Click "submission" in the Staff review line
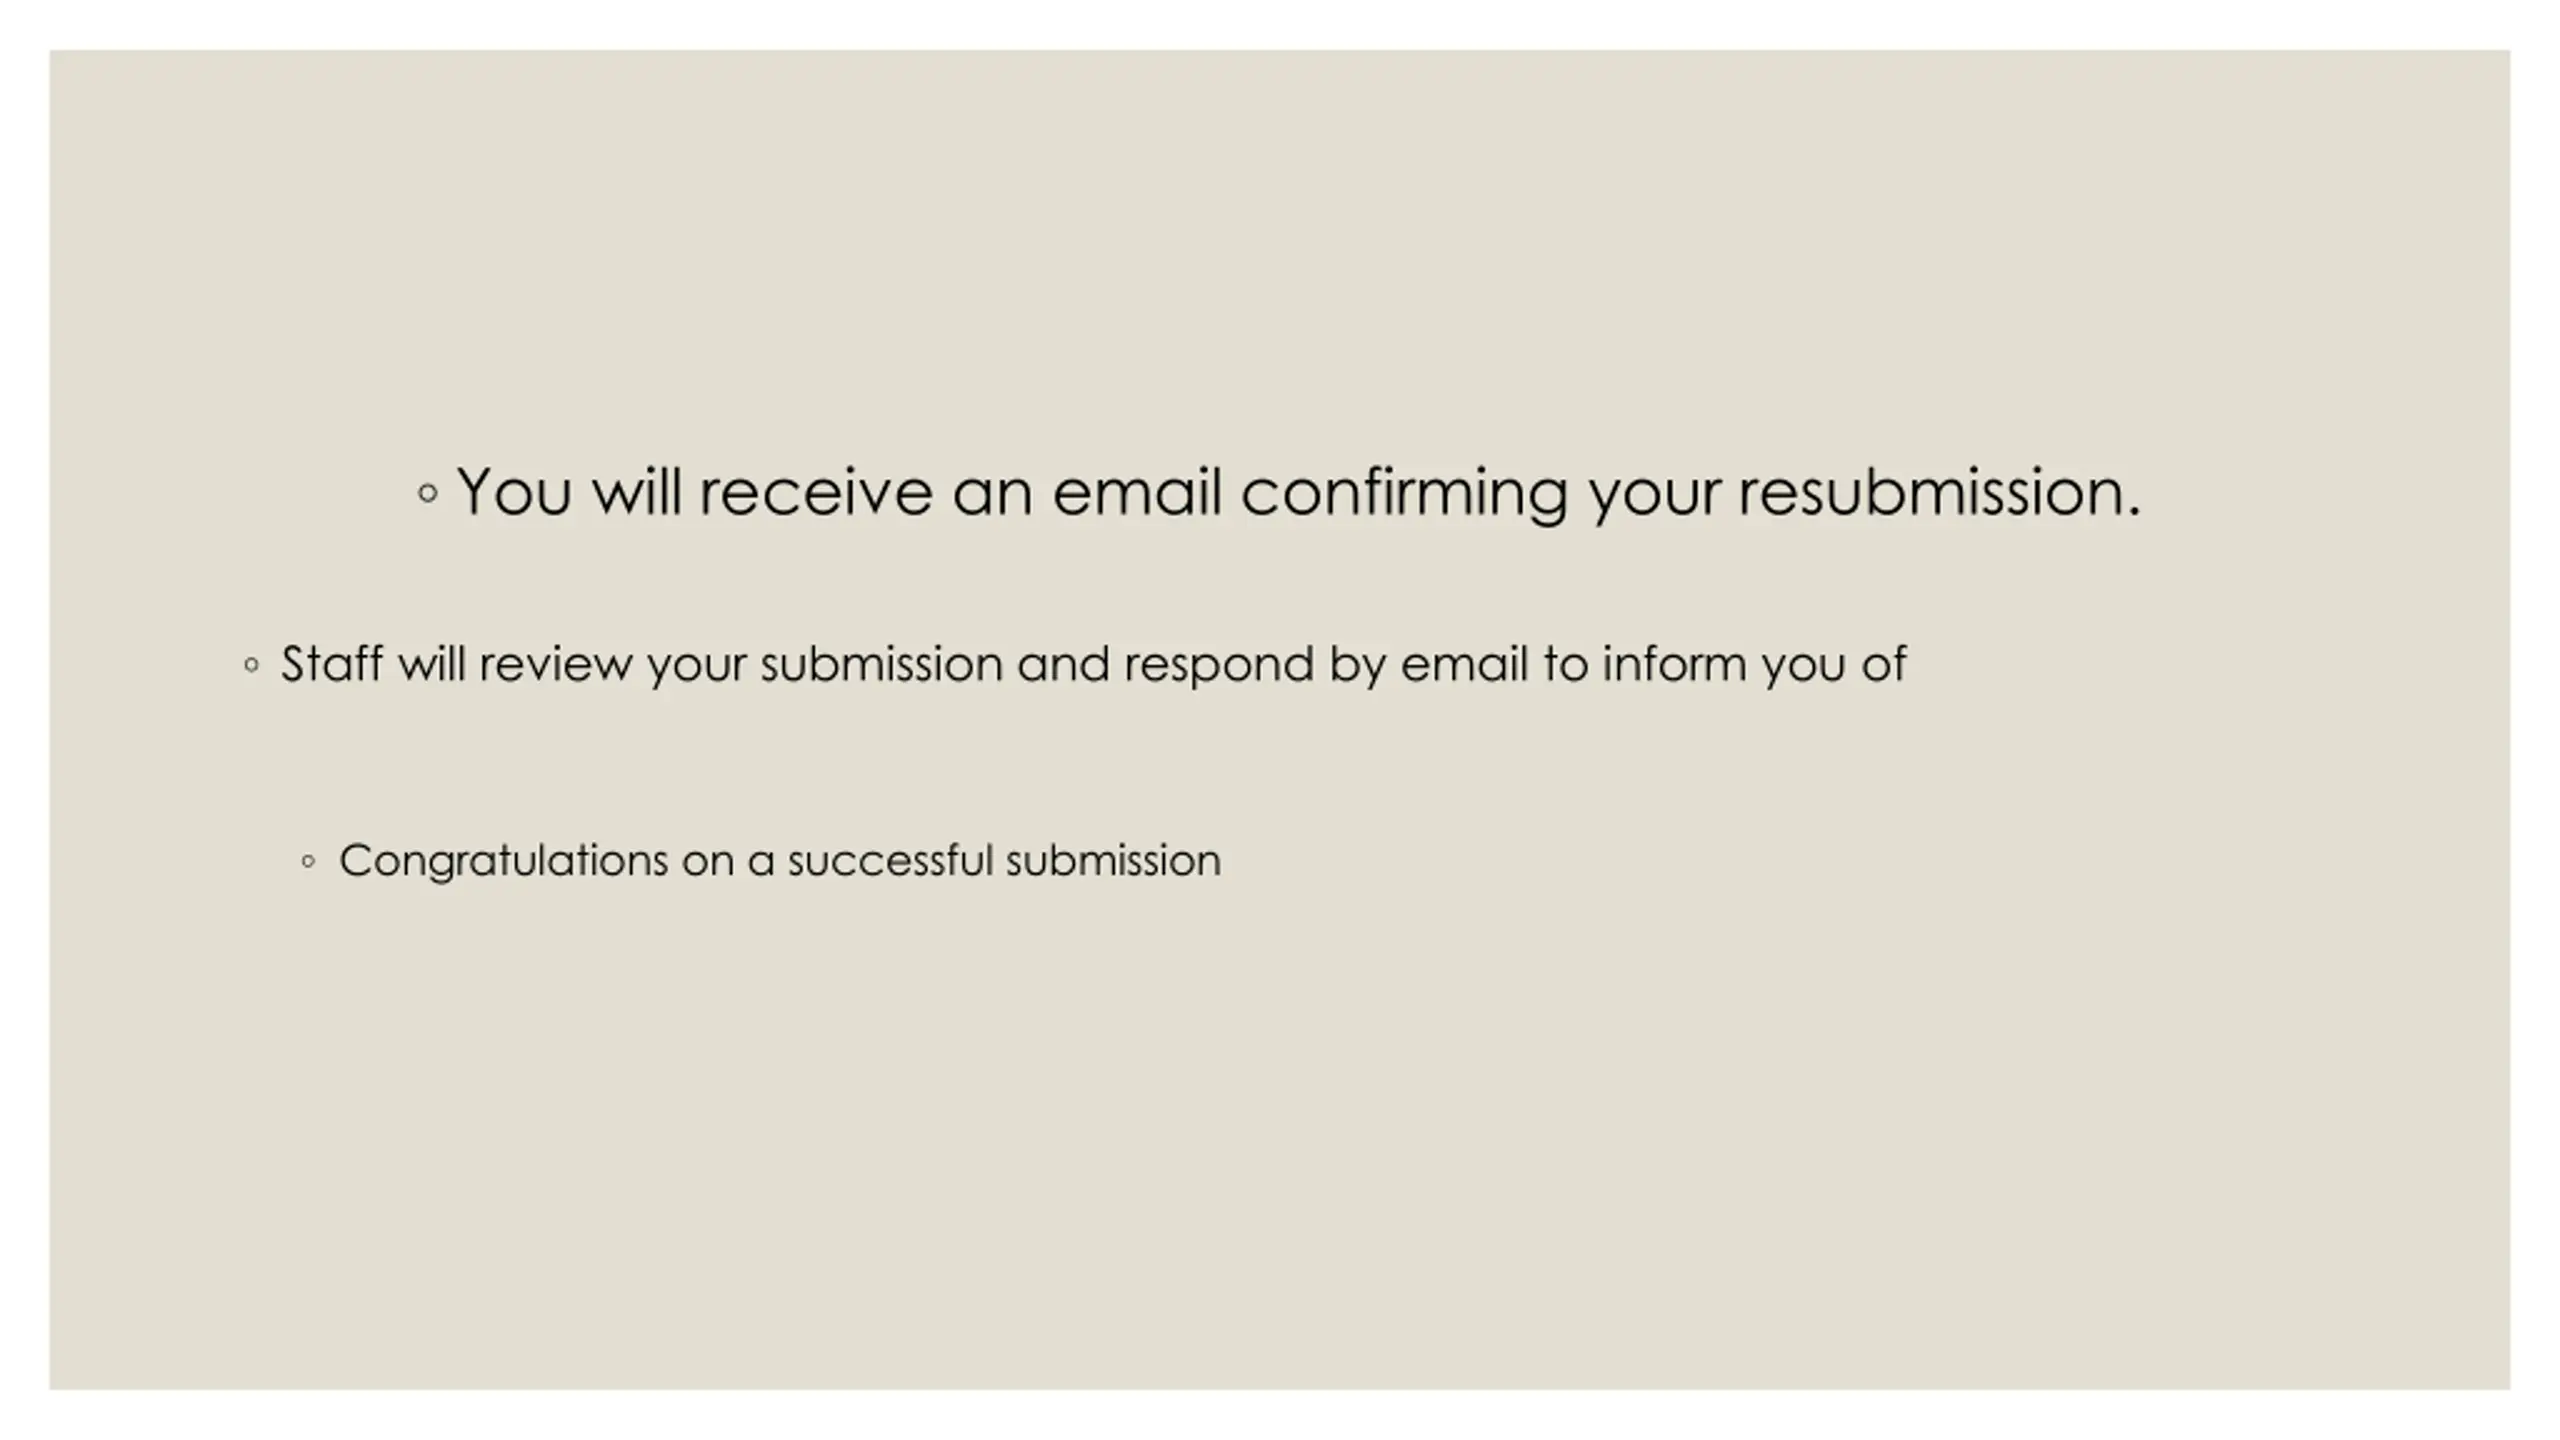2560x1440 pixels. point(881,664)
